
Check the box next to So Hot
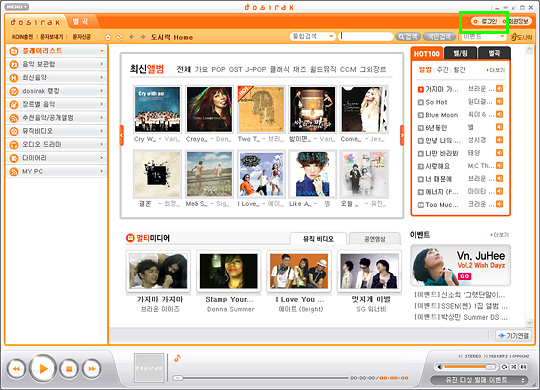(x=420, y=102)
